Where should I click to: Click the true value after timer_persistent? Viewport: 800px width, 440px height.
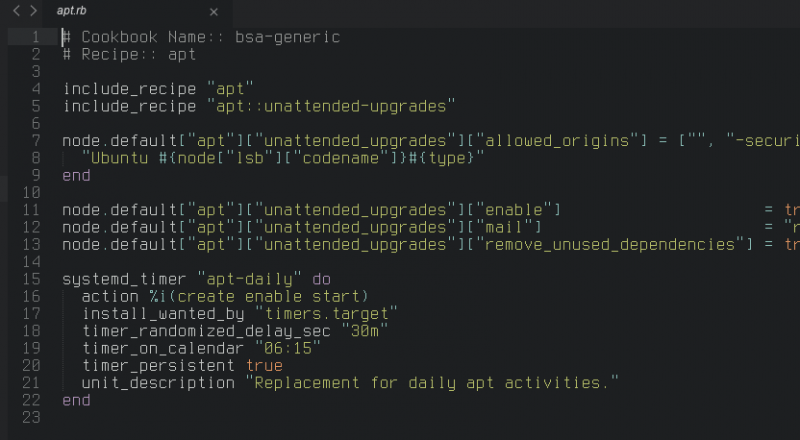tap(264, 365)
